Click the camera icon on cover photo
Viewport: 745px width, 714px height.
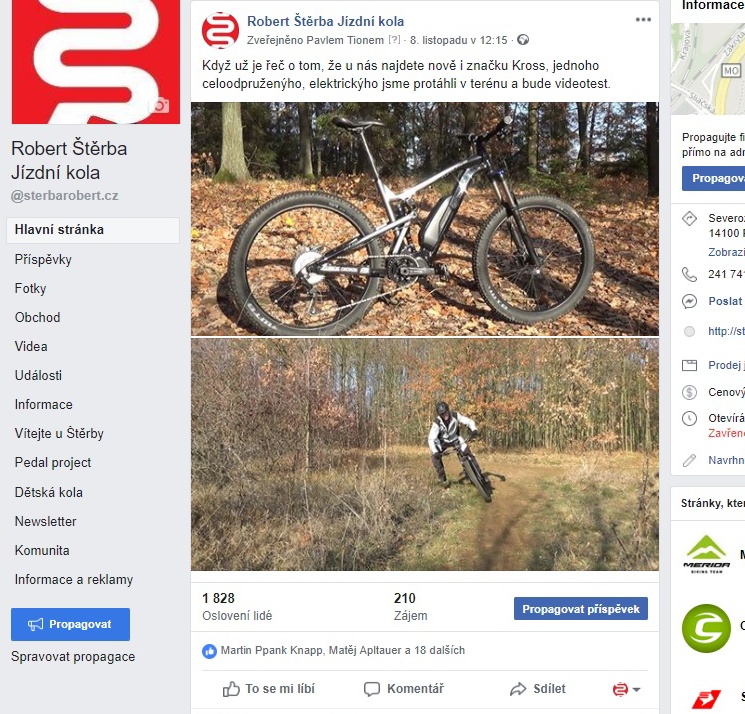coord(160,105)
